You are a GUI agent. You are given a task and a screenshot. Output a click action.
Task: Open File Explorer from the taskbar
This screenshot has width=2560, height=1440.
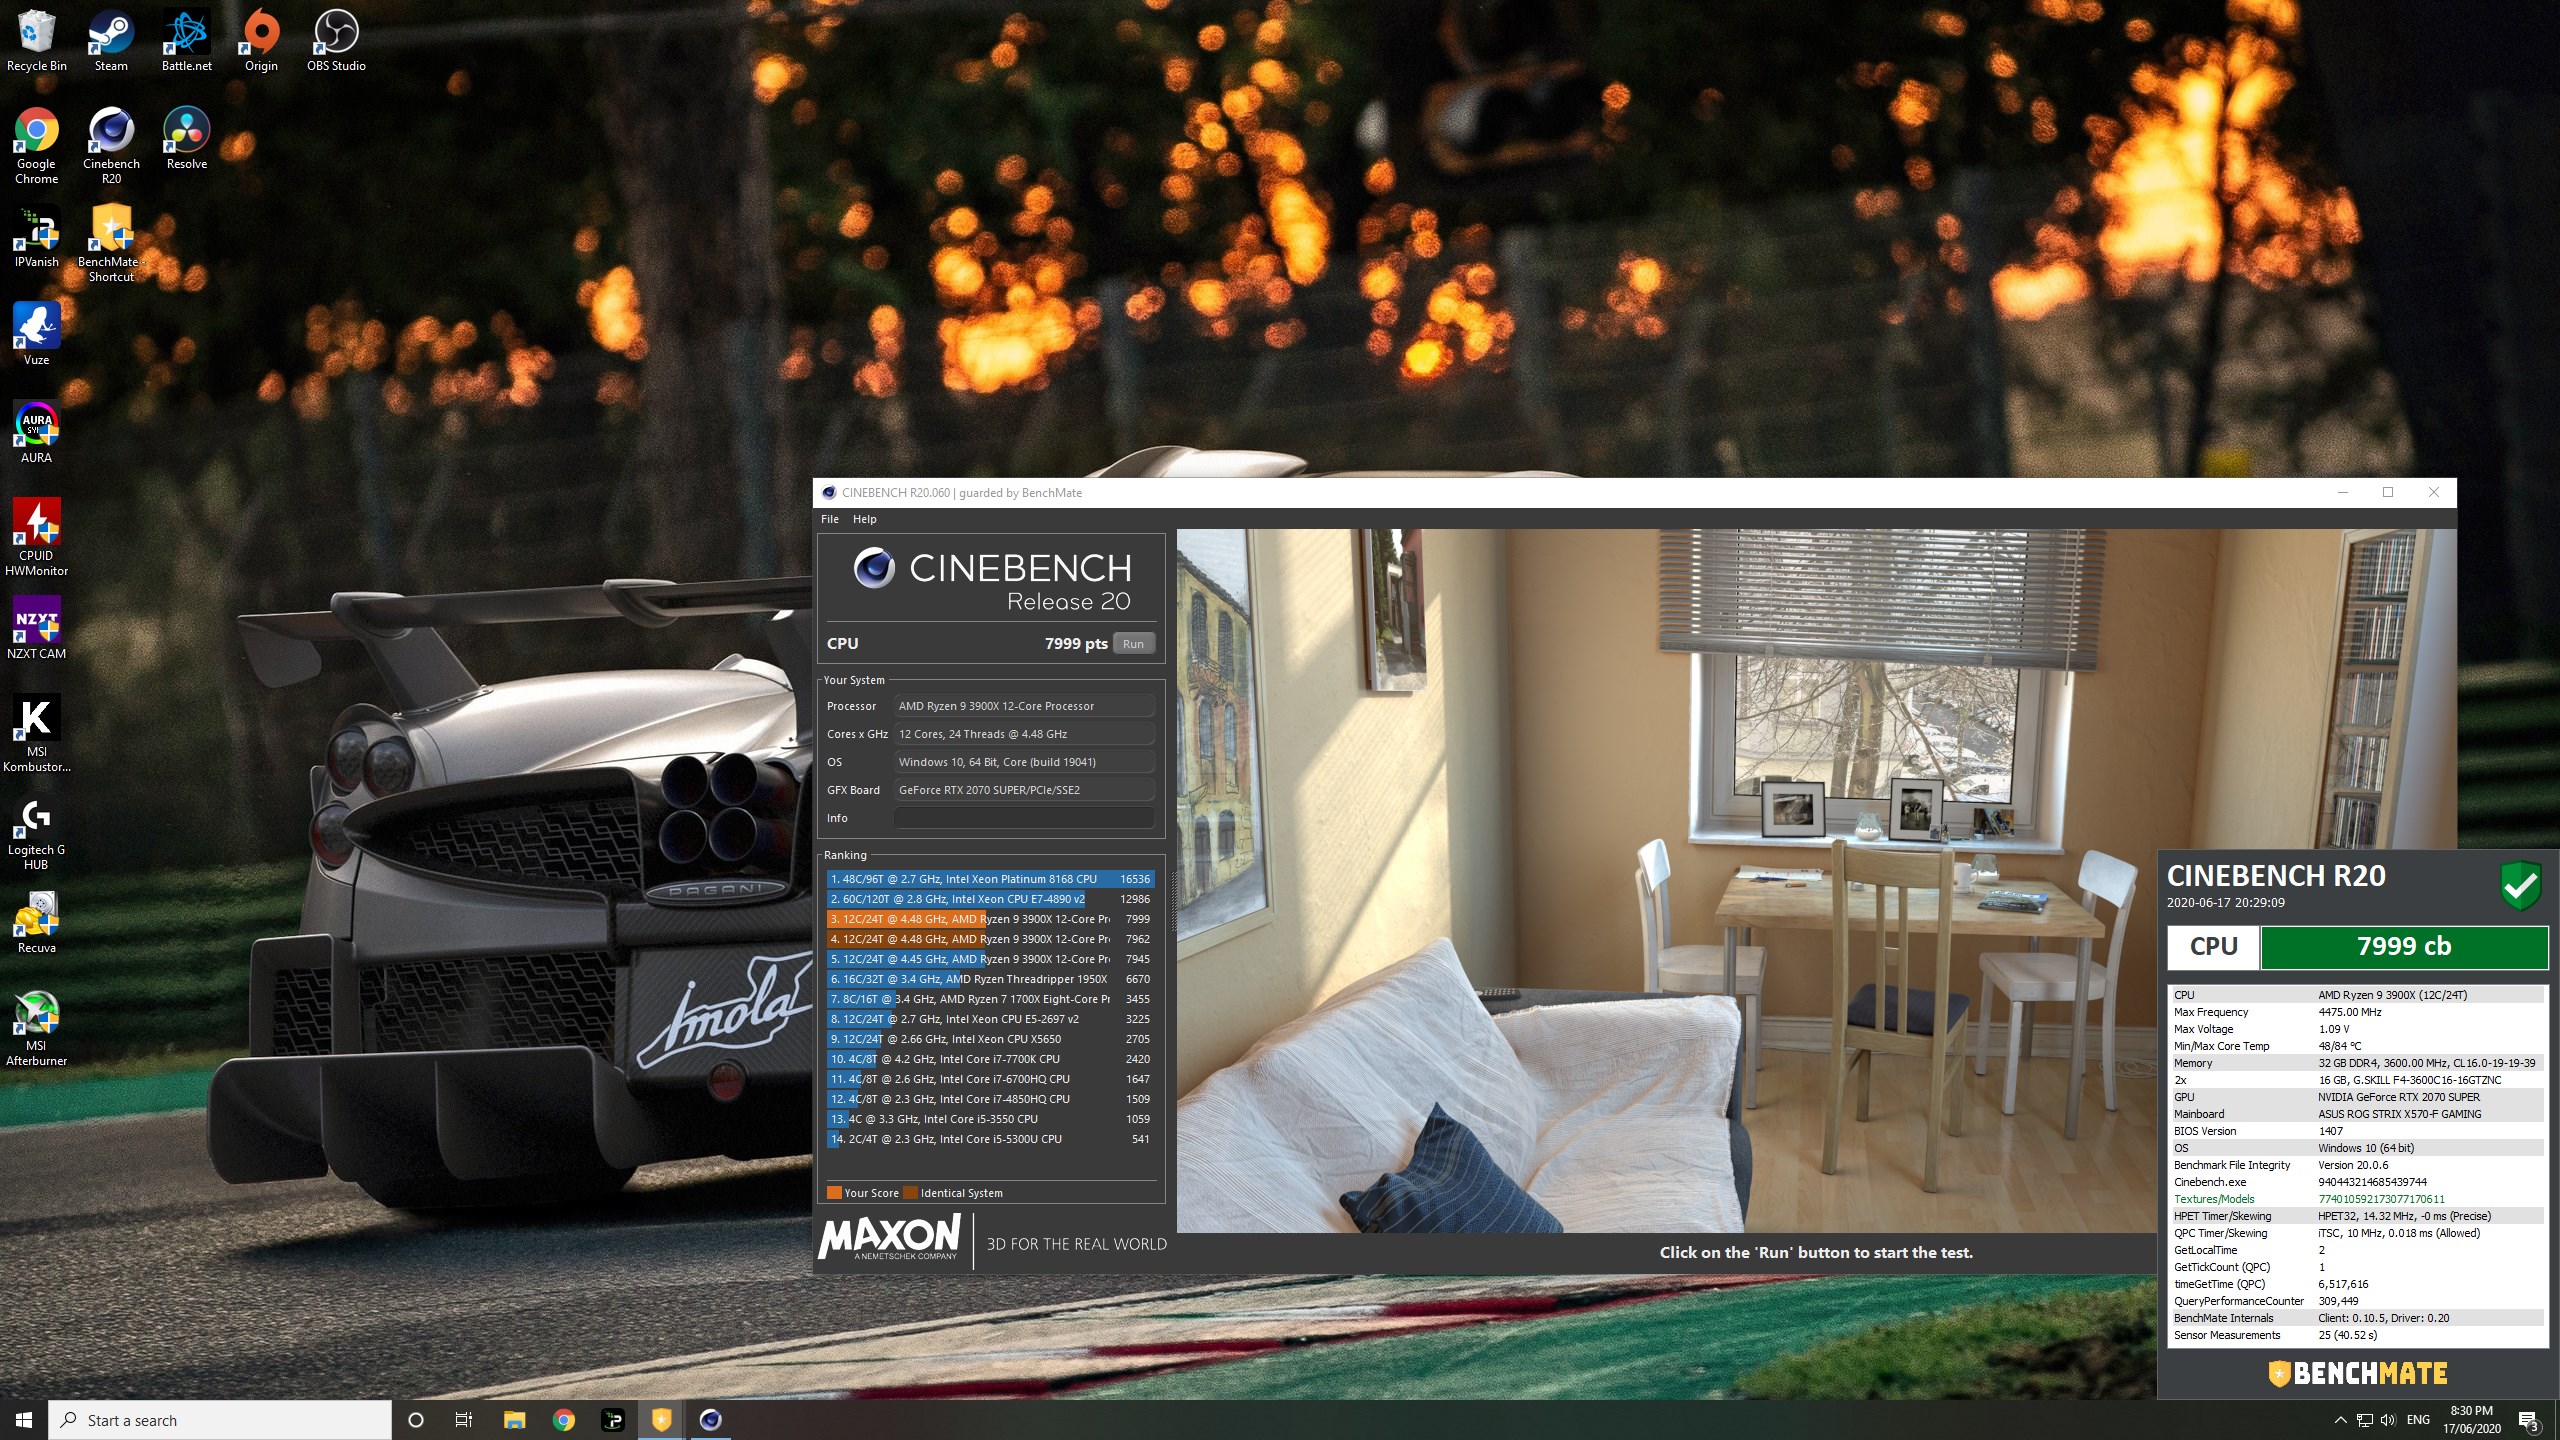(514, 1420)
